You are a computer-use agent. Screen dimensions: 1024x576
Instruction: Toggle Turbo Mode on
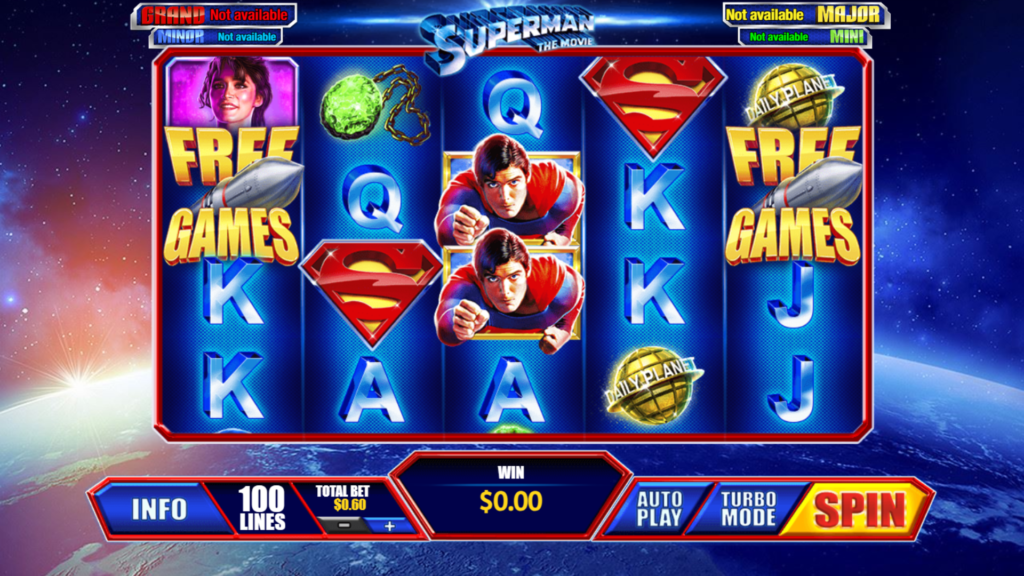[748, 509]
